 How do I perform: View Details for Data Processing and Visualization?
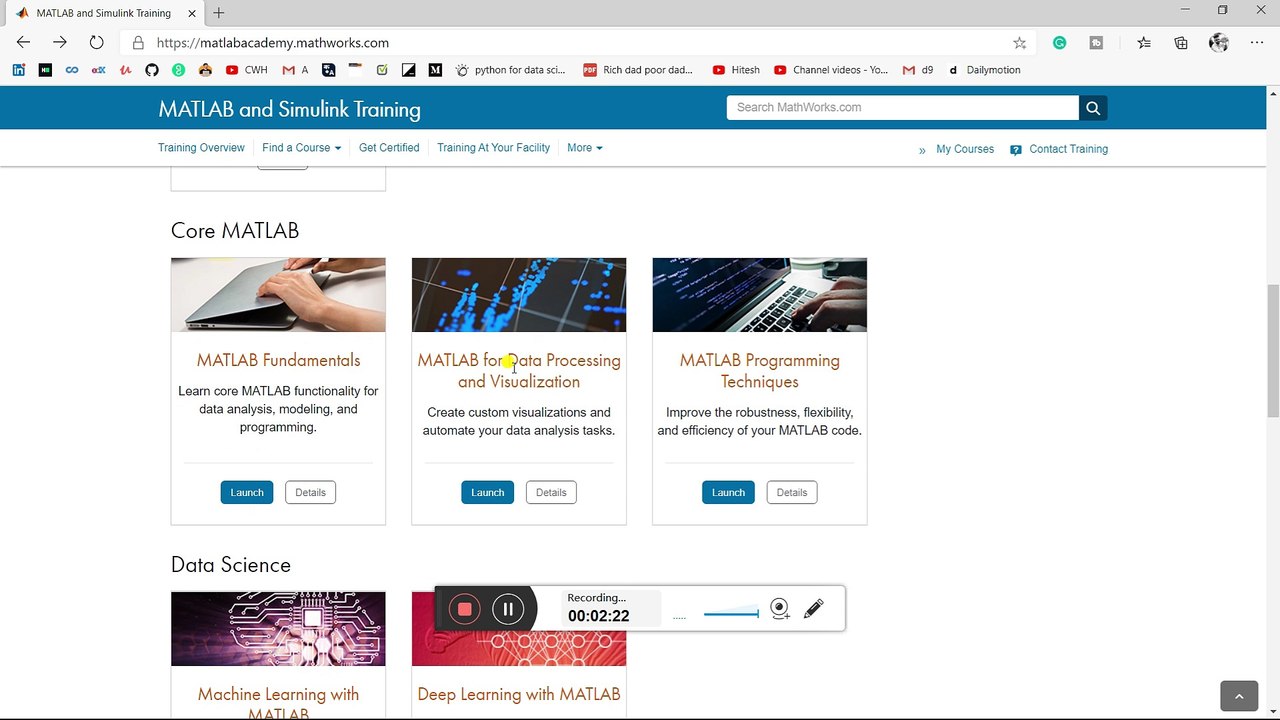click(551, 492)
